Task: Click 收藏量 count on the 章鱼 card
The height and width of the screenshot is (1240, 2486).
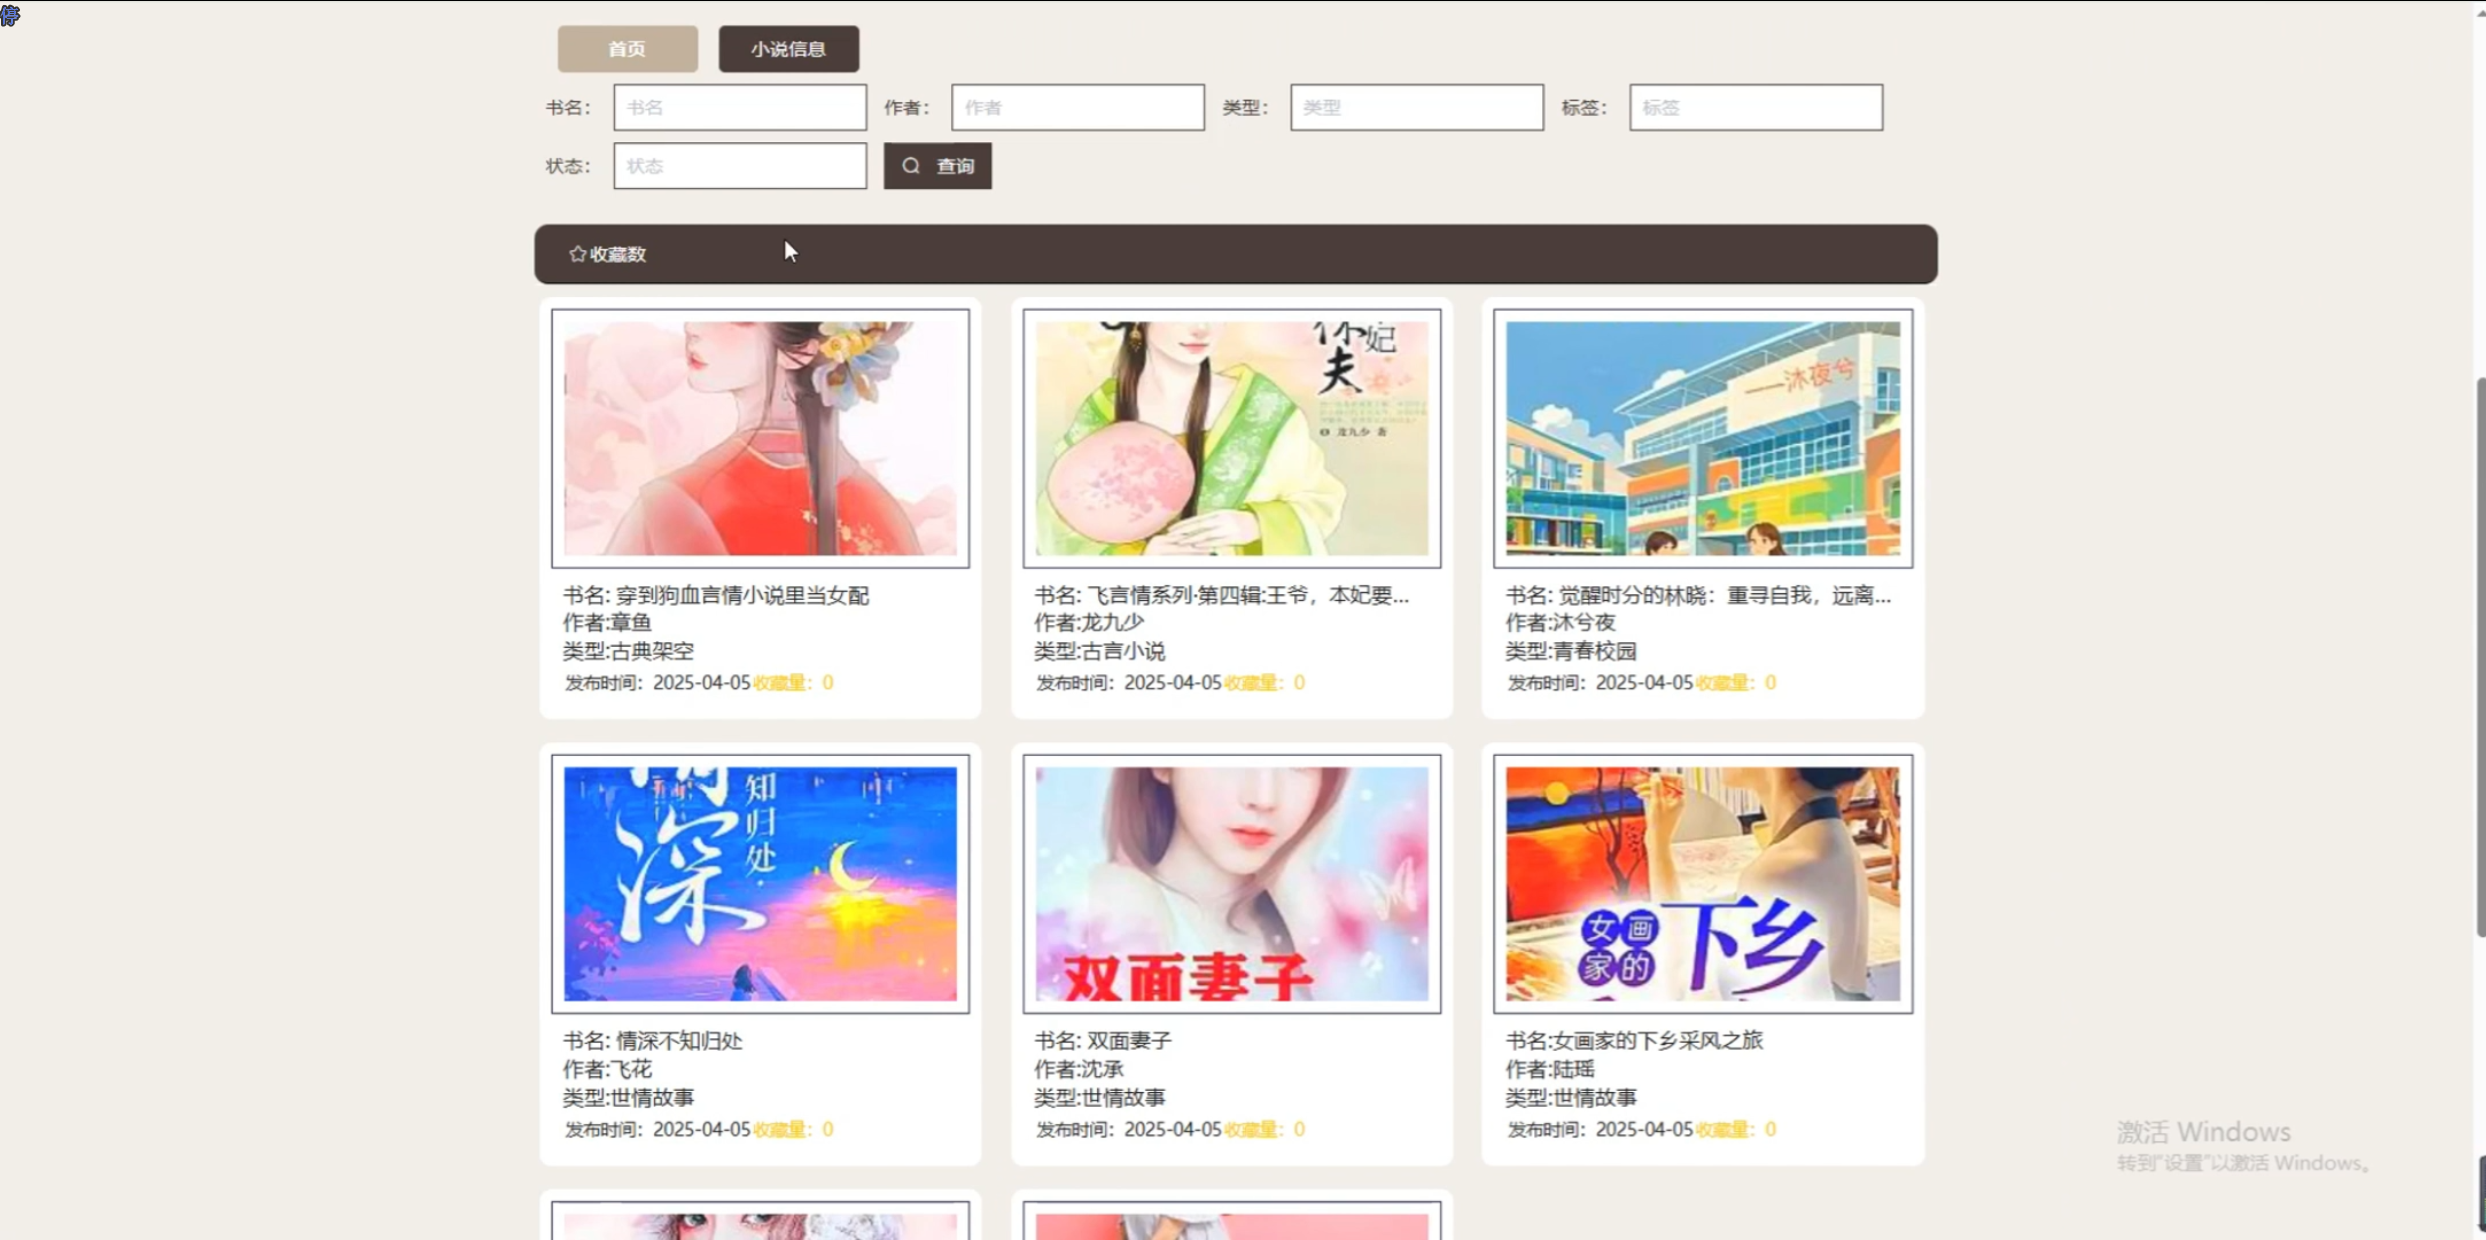Action: (x=793, y=683)
